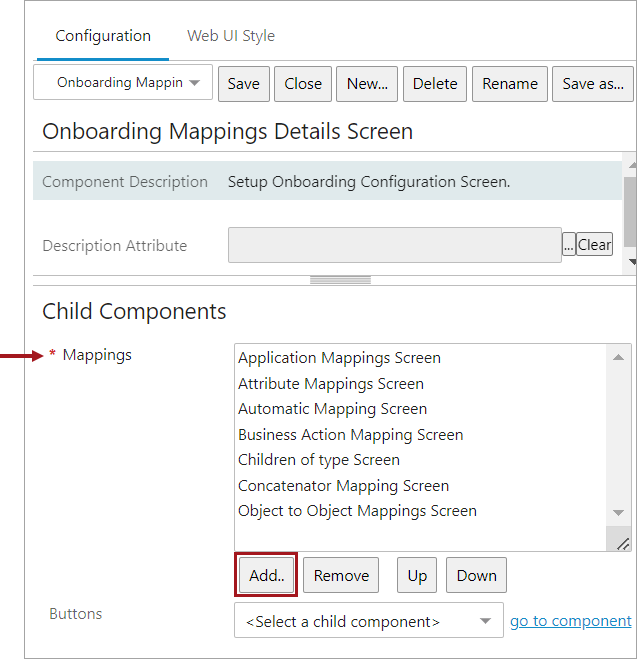Click the Save as... button
This screenshot has width=637, height=659.
click(x=593, y=84)
